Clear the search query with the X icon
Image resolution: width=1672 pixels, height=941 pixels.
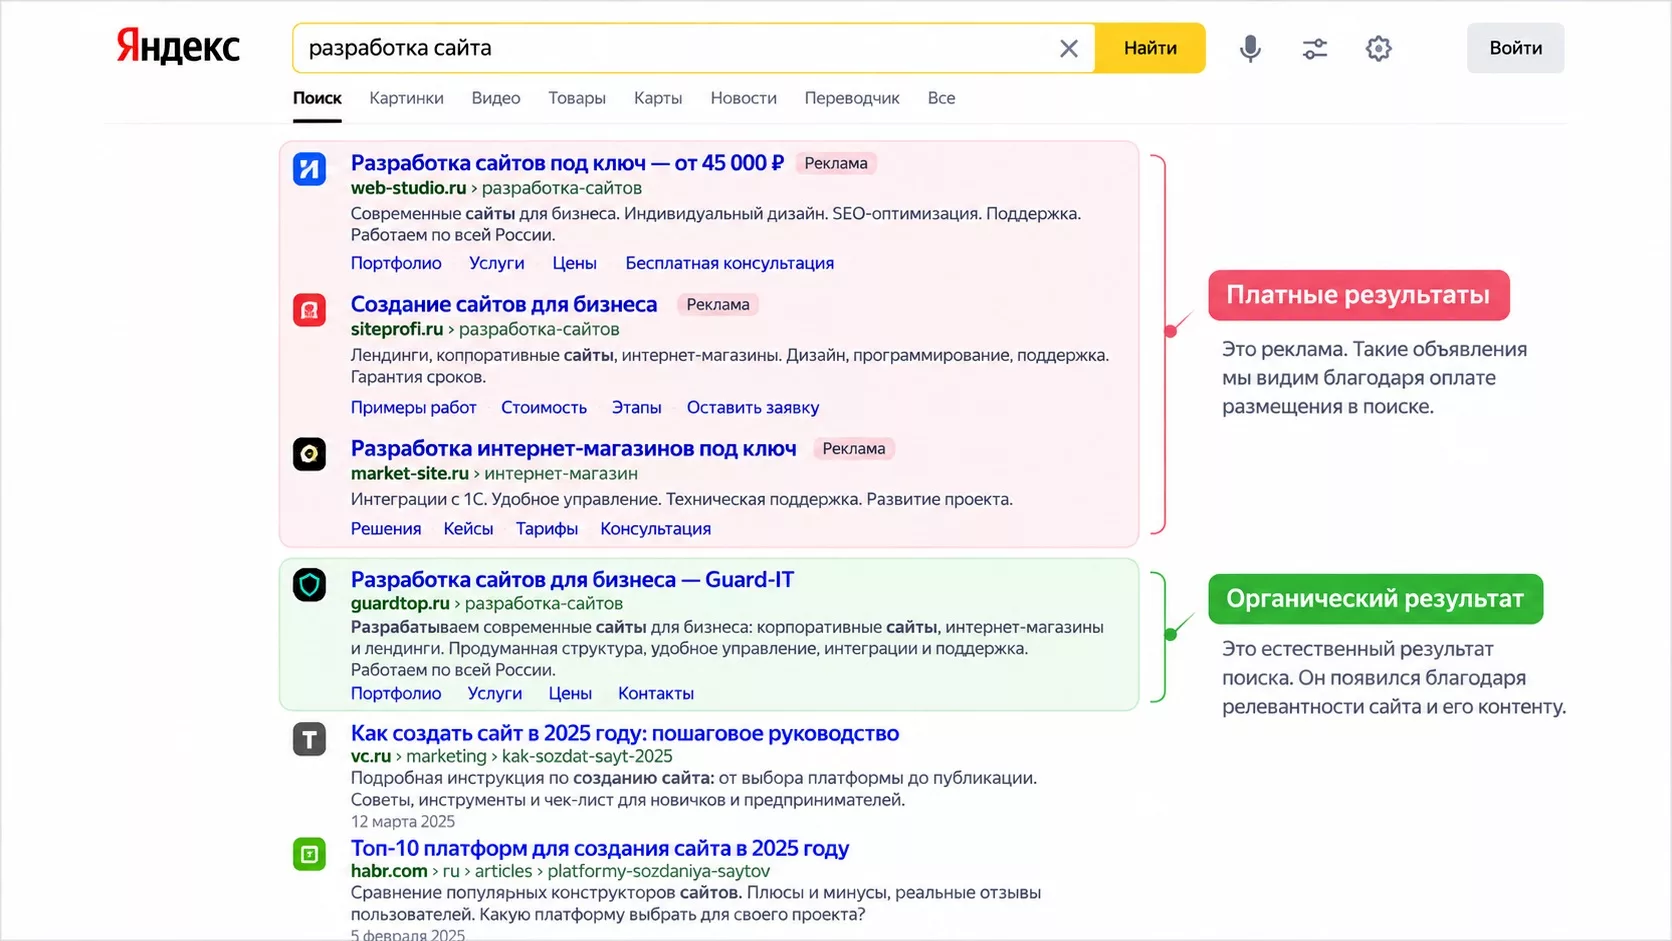[1068, 48]
